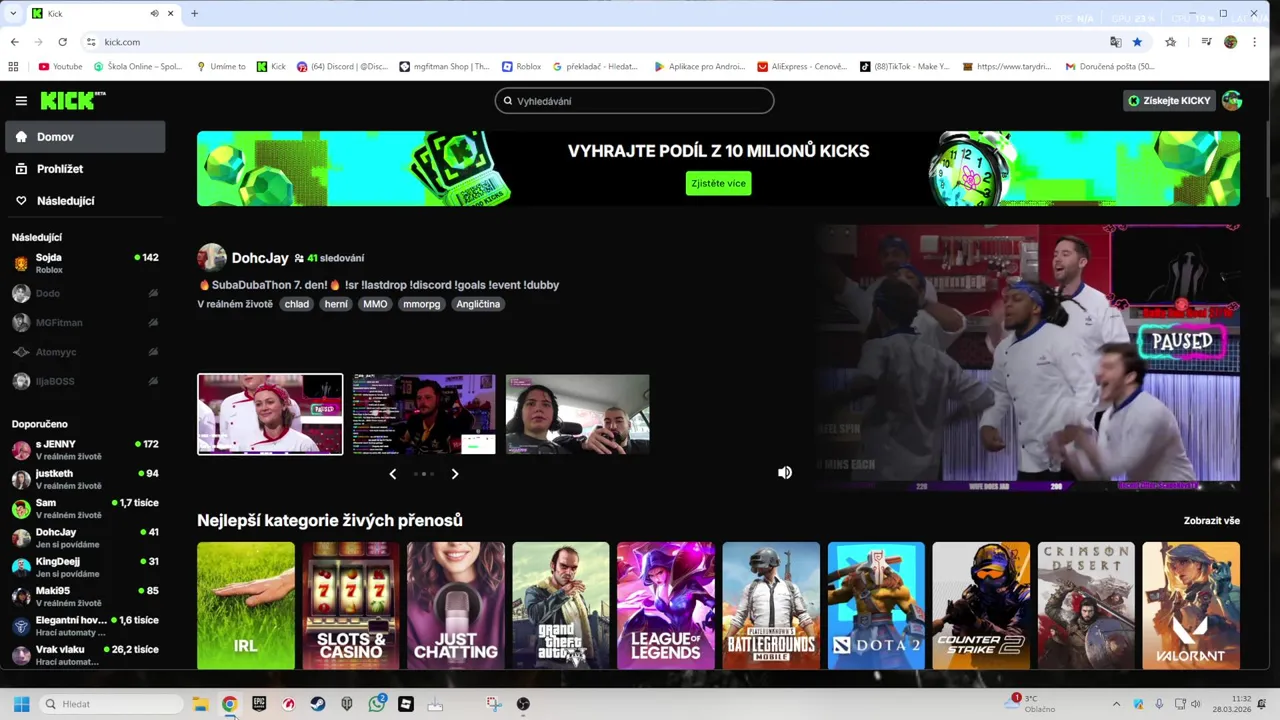Select the herní tag

point(336,304)
